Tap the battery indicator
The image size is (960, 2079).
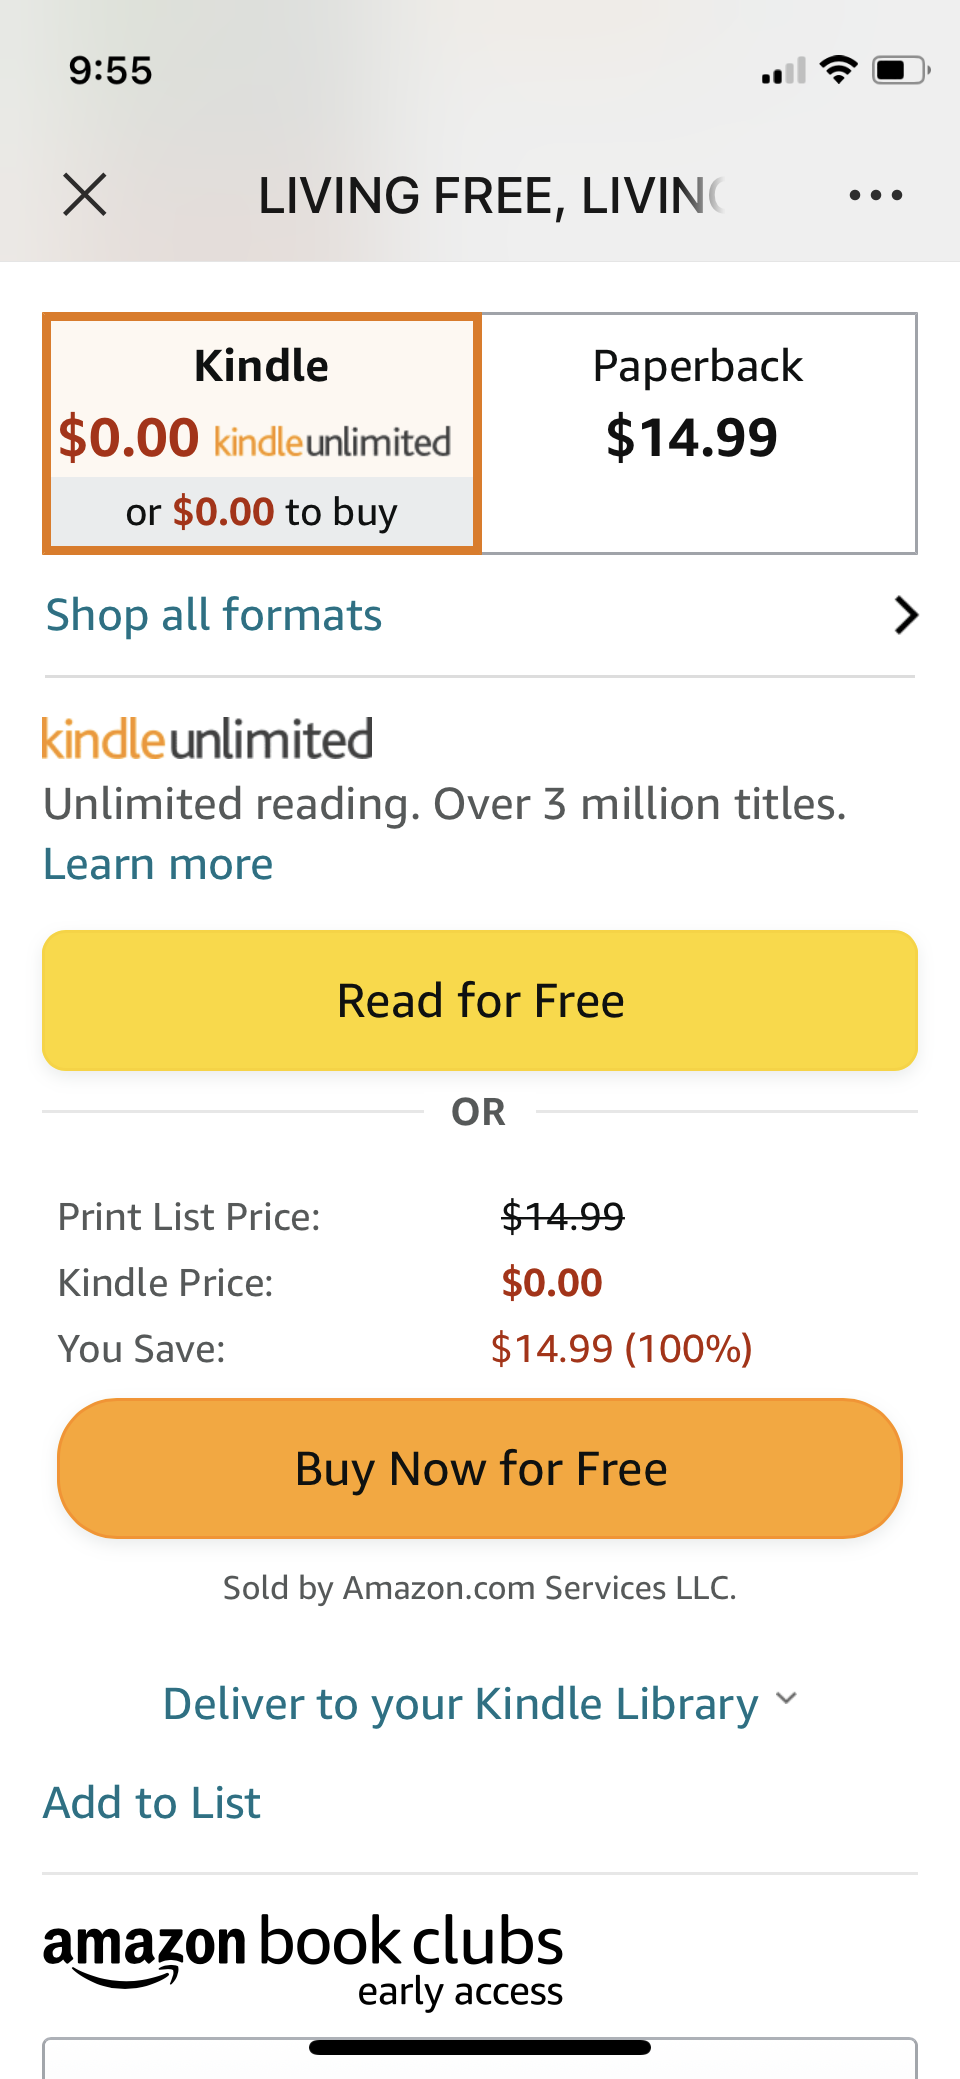point(895,68)
